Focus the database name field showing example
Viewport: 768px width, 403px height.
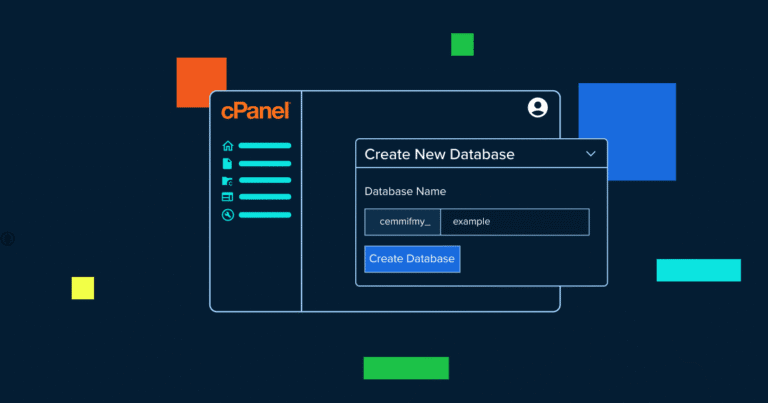click(515, 222)
